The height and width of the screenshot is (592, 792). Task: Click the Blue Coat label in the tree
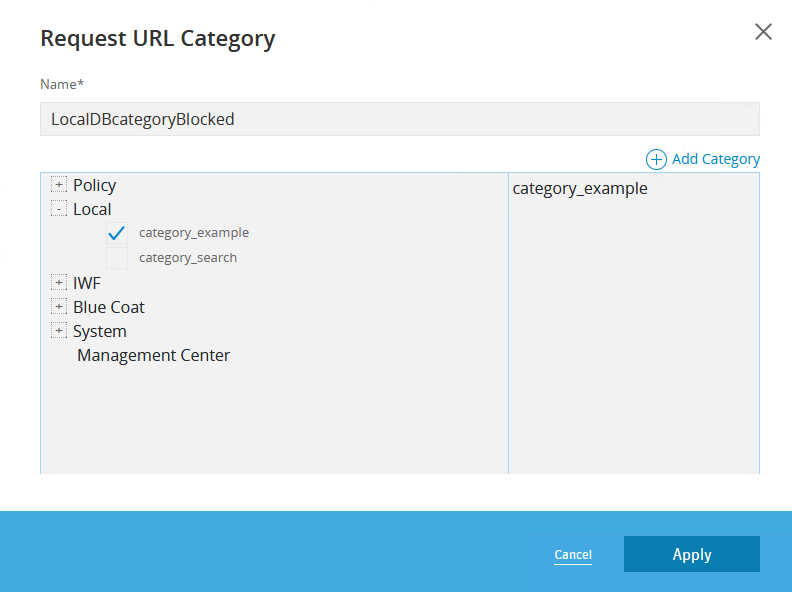[108, 307]
